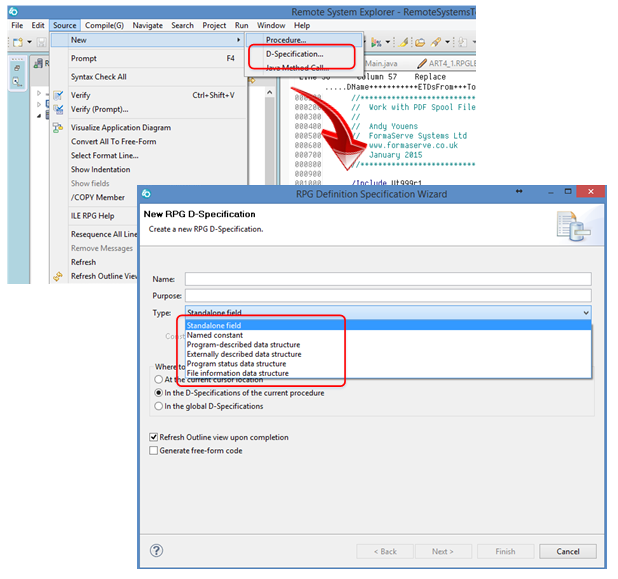Pick File information data structure option
The height and width of the screenshot is (579, 618).
[x=236, y=373]
